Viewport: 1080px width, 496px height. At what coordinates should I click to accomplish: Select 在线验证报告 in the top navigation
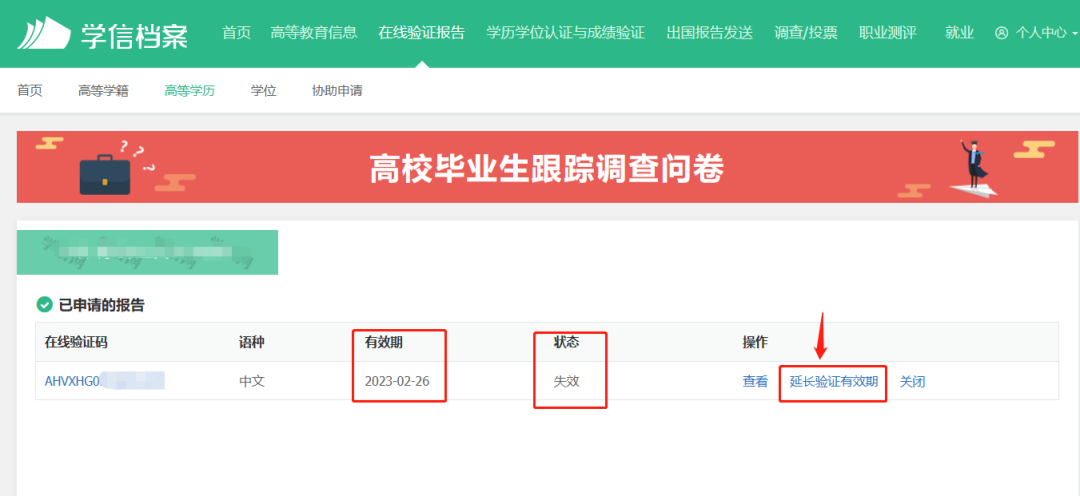coord(421,33)
